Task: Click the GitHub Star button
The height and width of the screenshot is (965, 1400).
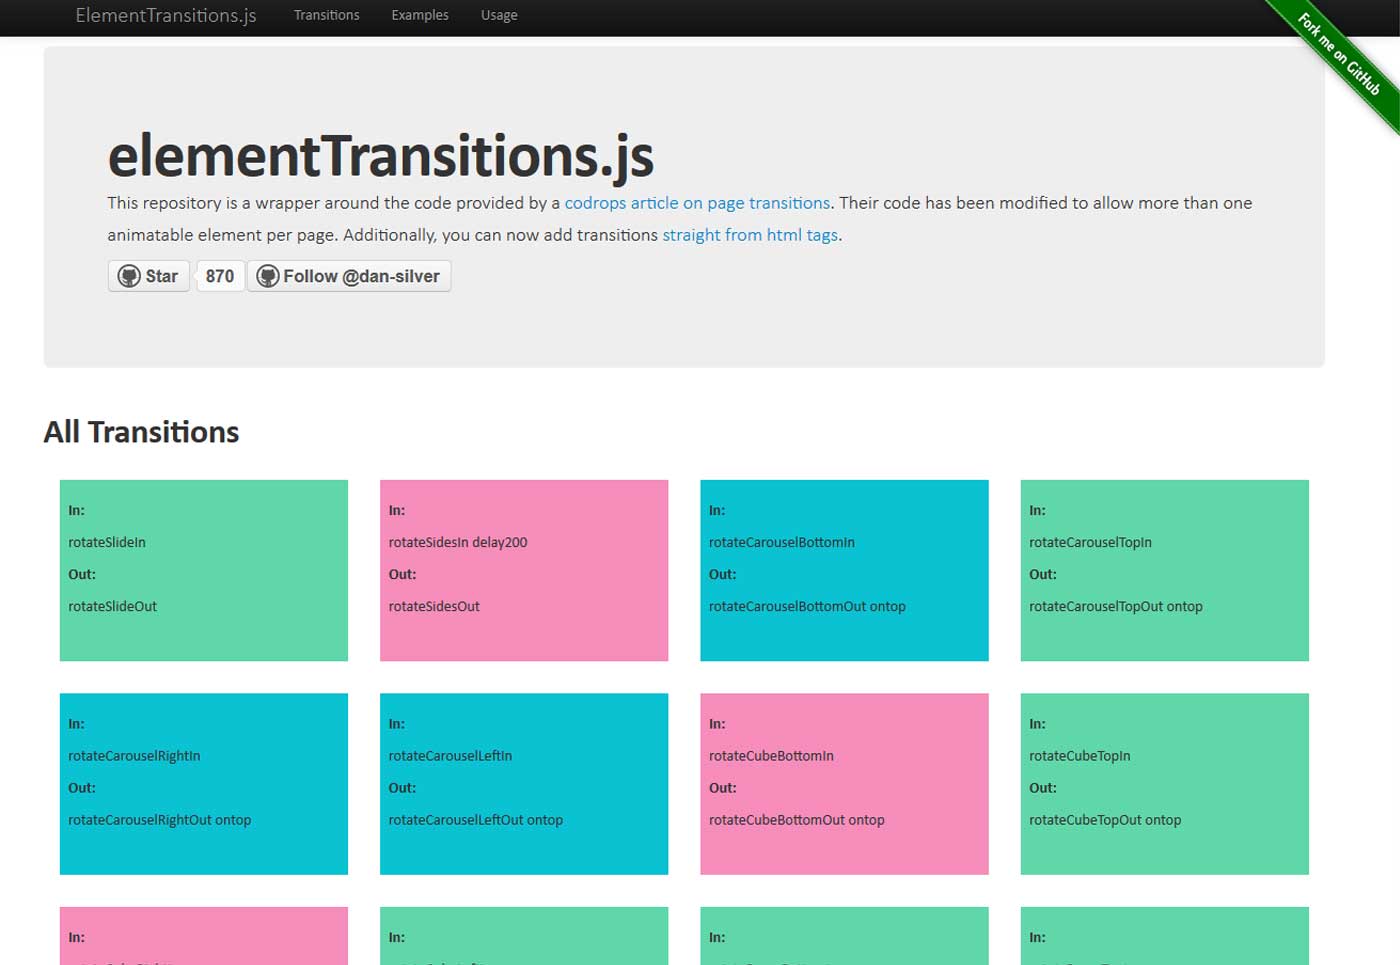Action: click(x=149, y=276)
